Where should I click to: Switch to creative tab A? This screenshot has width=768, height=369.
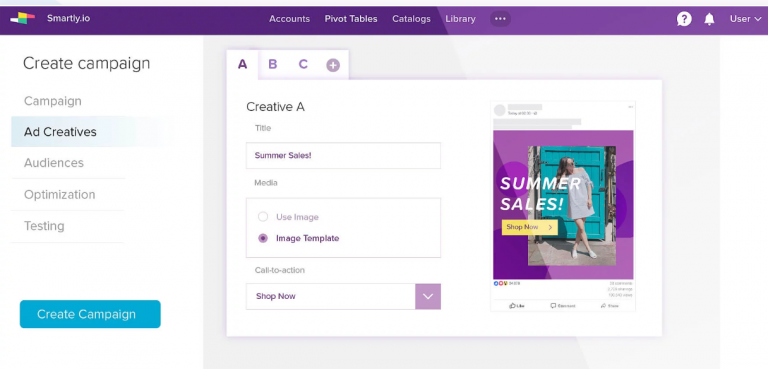pyautogui.click(x=242, y=64)
